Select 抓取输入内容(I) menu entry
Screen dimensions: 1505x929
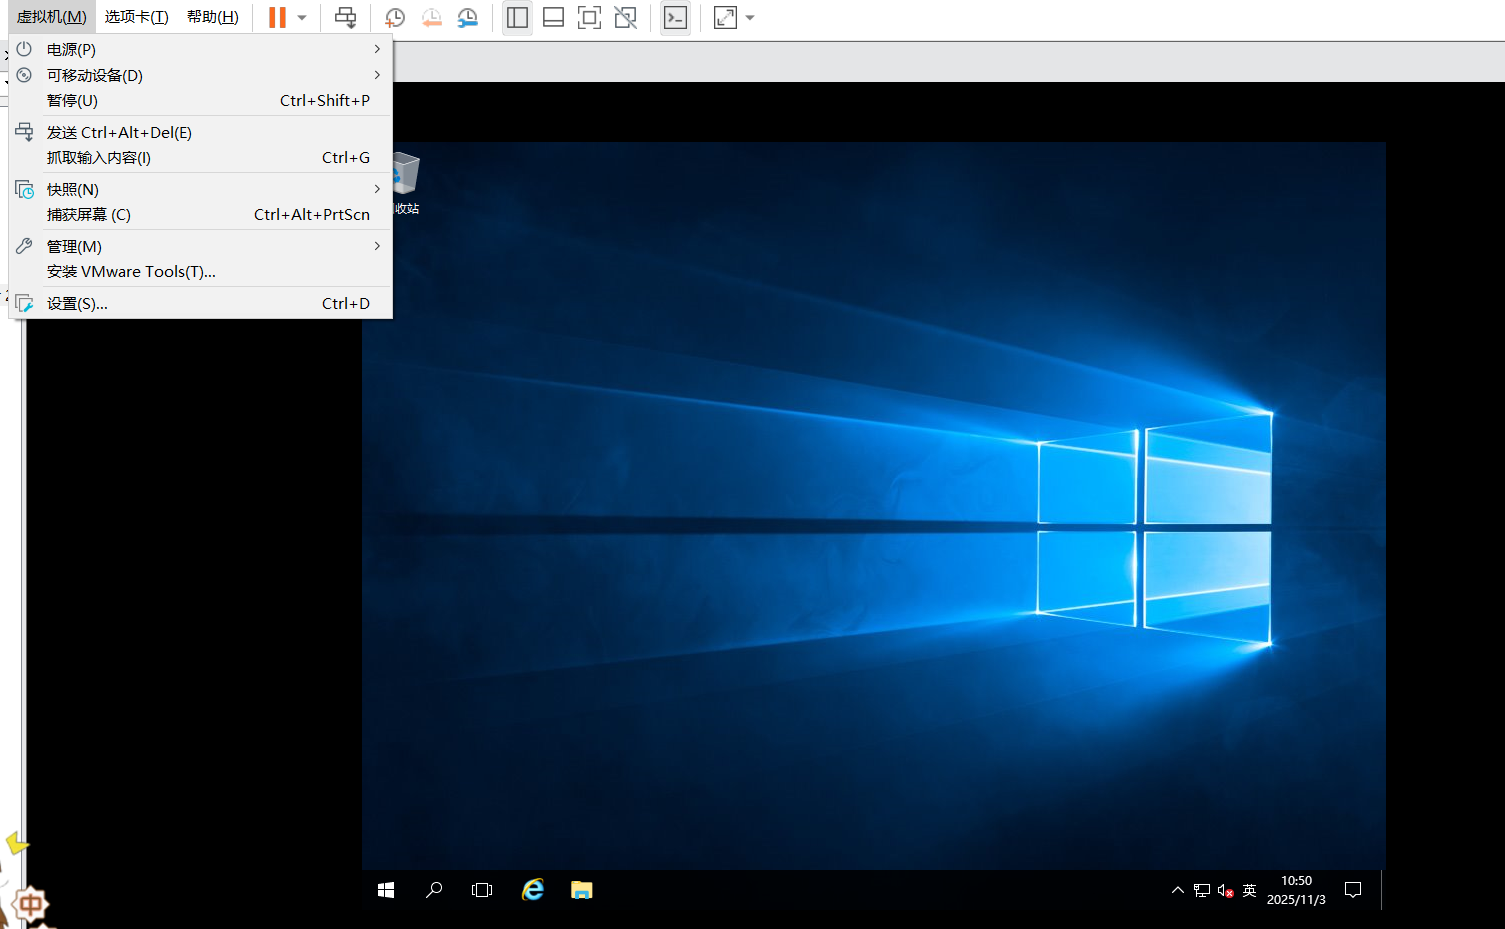tap(200, 158)
